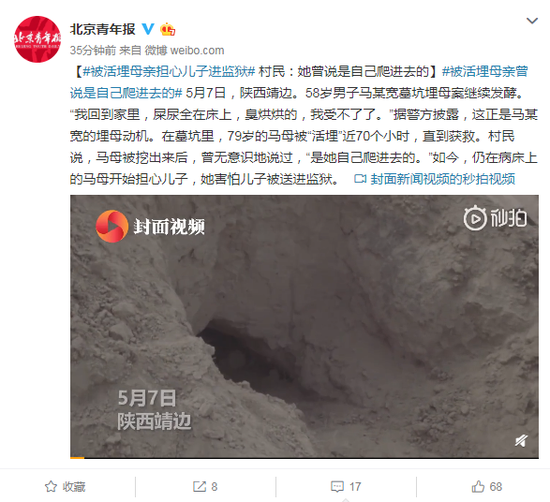Screen dimensions: 550x502
Task: Repost the post showing 8 forwards
Action: 205,487
